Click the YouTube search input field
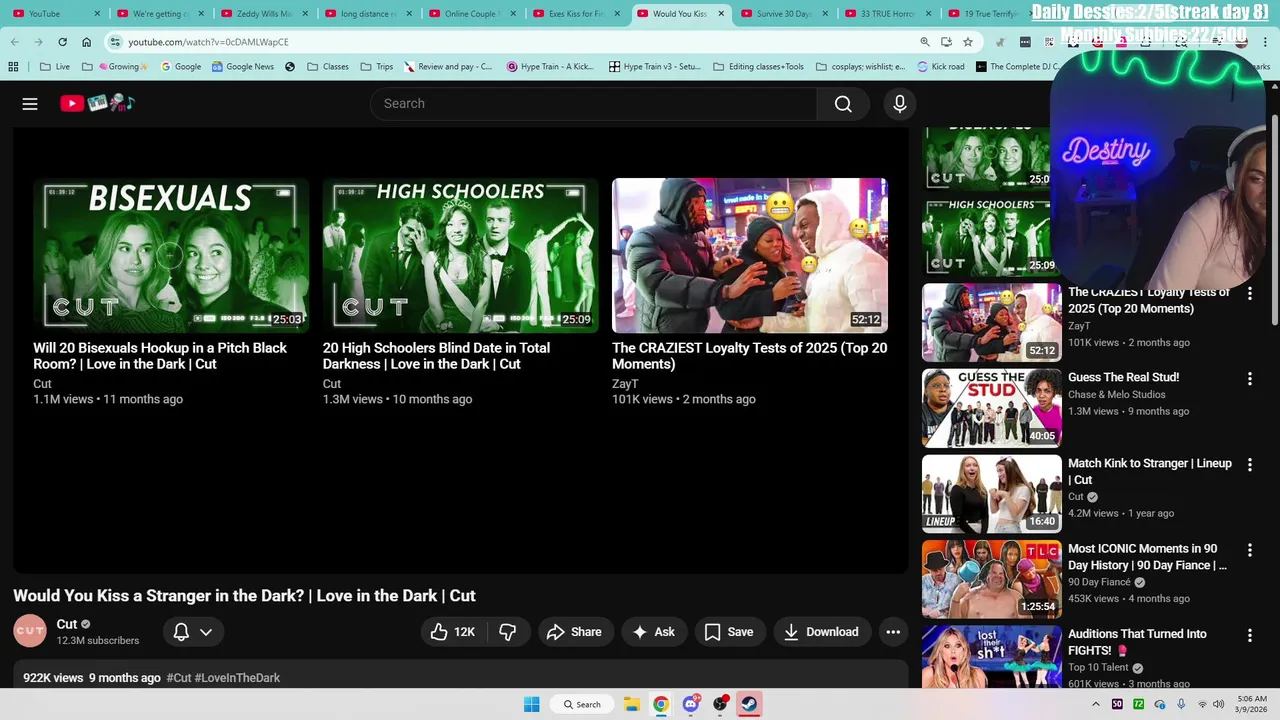This screenshot has width=1280, height=720. 594,104
